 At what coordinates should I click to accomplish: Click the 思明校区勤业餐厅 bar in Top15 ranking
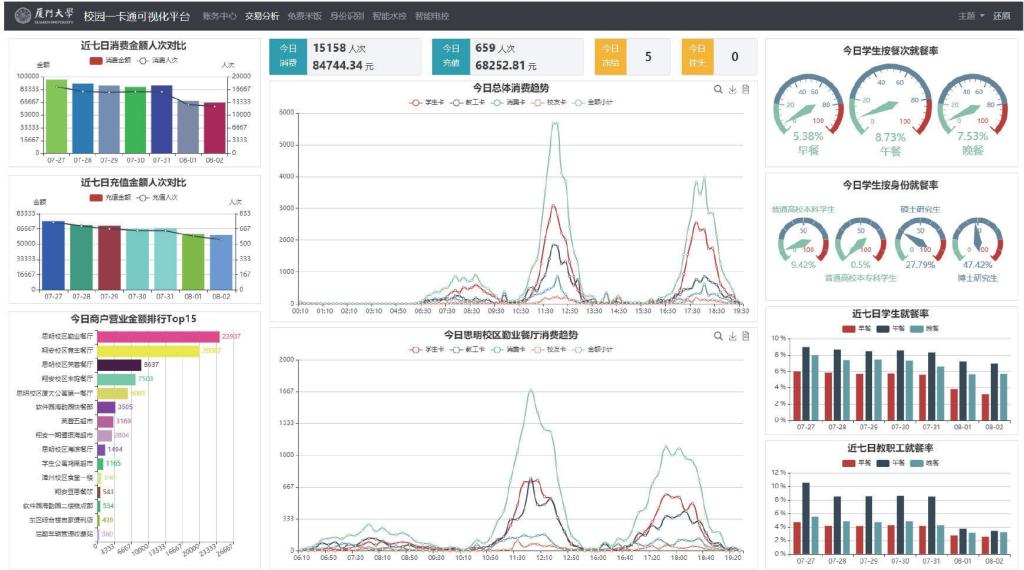(158, 336)
